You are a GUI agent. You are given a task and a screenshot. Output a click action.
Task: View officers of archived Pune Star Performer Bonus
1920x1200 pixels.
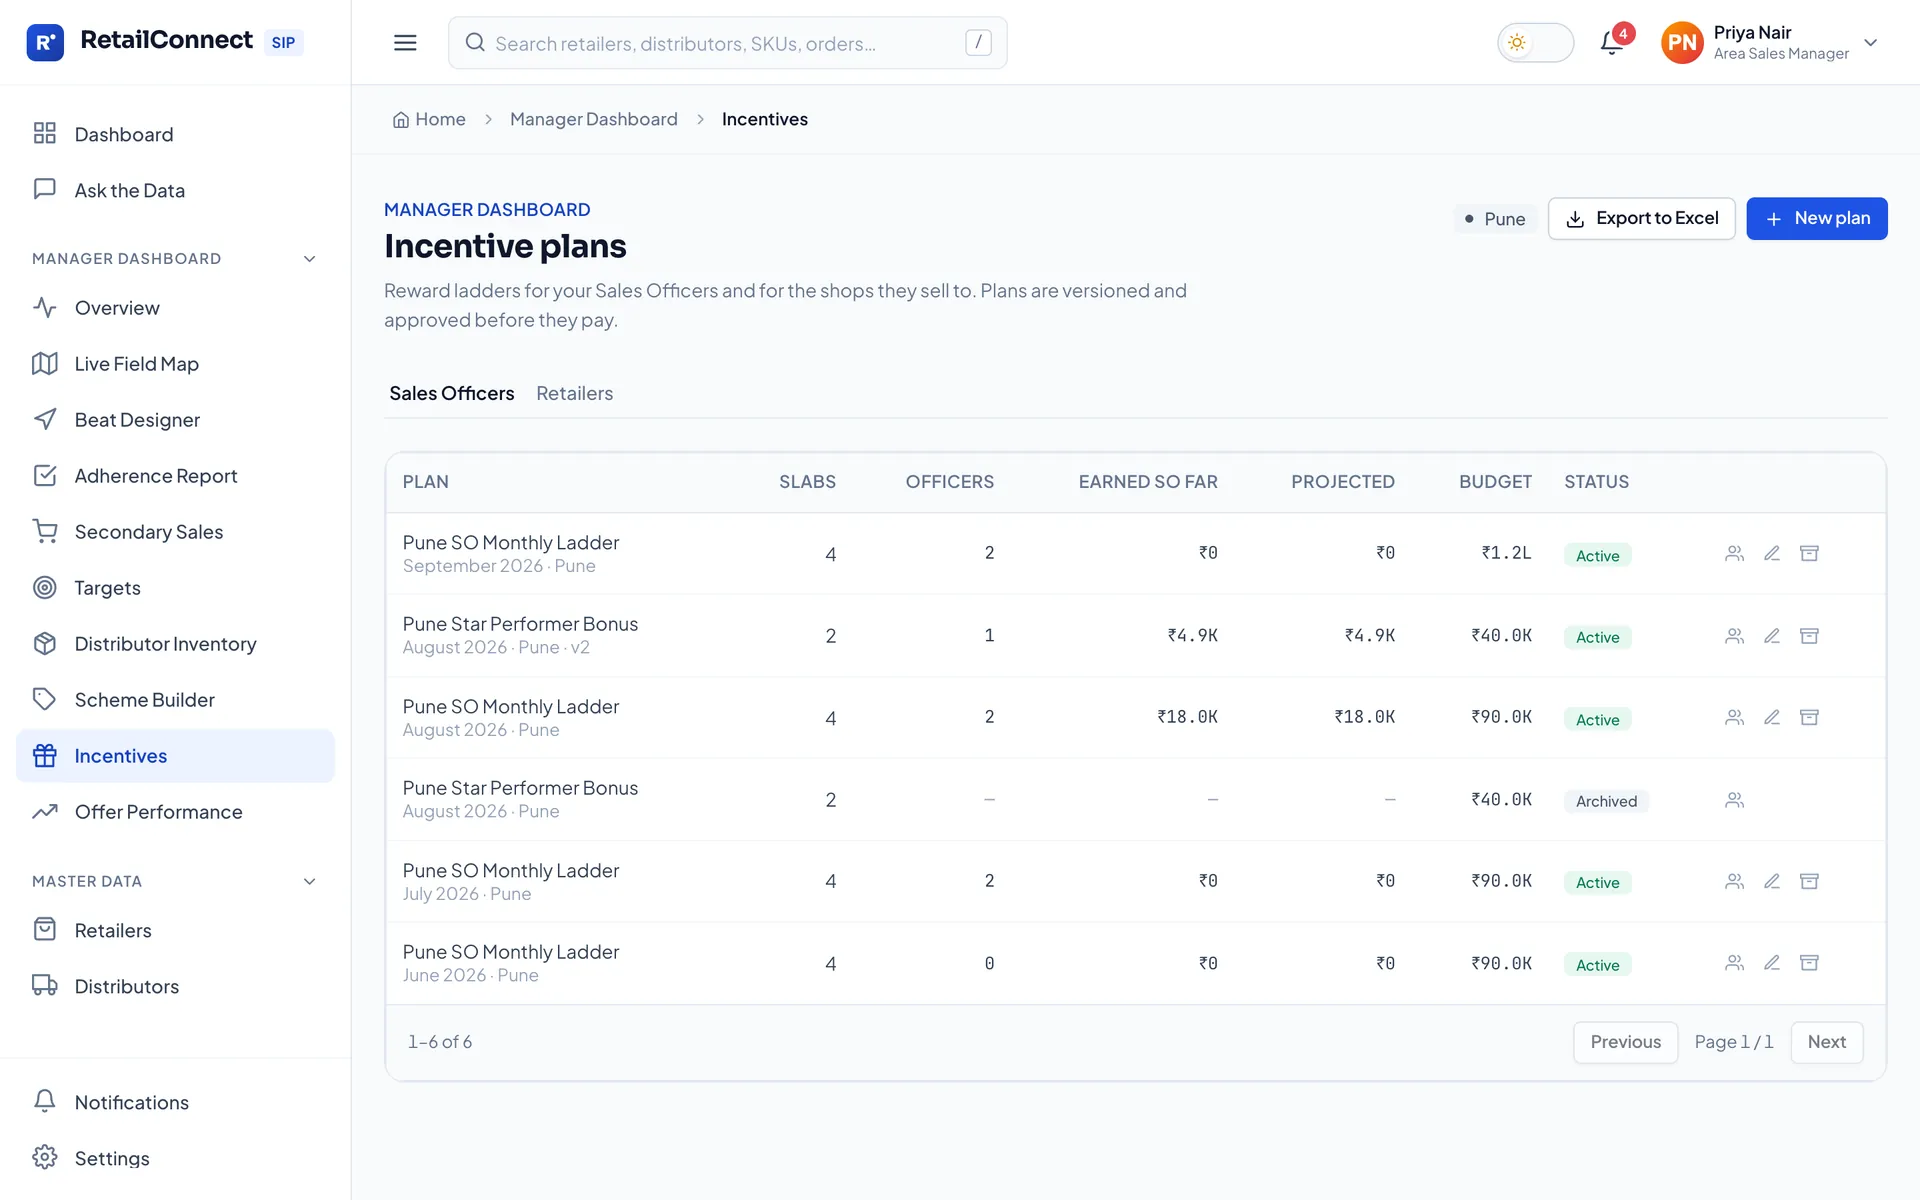pos(1734,800)
